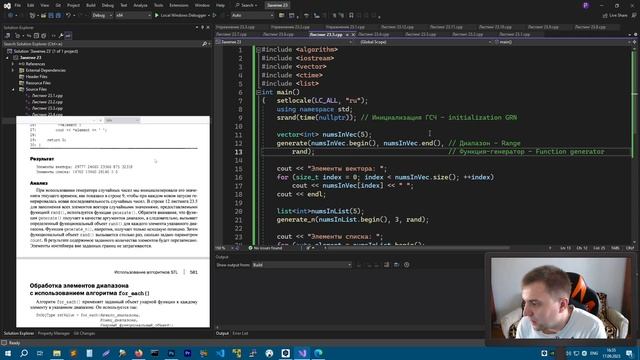Viewport: 640px width, 360px height.
Task: Switch to the Листинг 23.10.cpp tab
Action: tap(495, 27)
